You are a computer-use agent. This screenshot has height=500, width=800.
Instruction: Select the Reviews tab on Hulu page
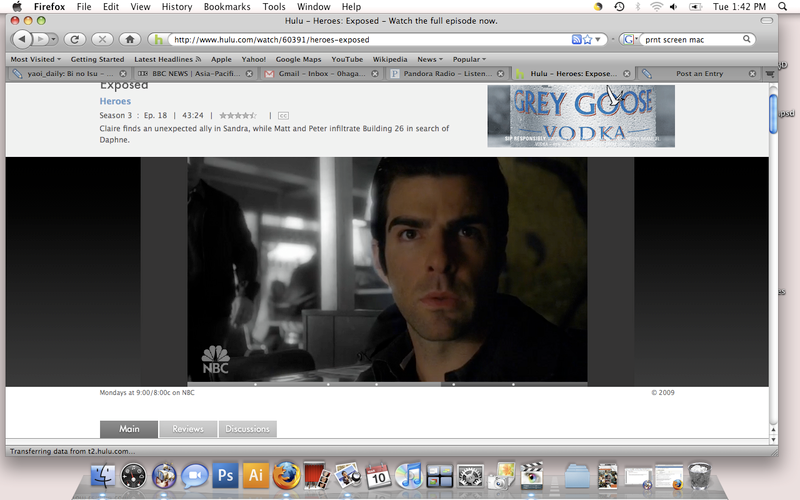(x=188, y=429)
